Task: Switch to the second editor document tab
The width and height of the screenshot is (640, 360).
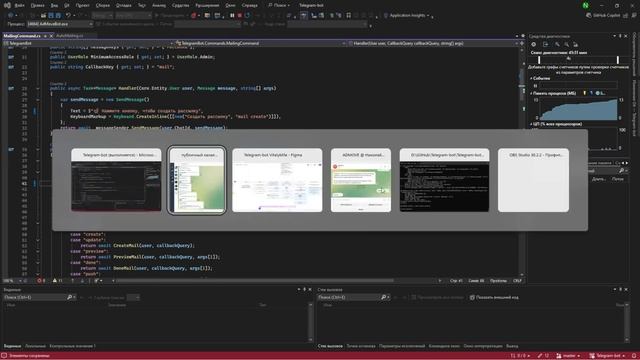Action: click(70, 36)
